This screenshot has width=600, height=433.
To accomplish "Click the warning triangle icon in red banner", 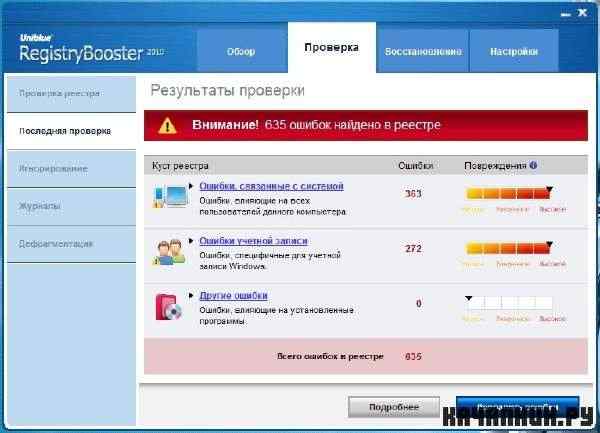I will click(x=168, y=125).
